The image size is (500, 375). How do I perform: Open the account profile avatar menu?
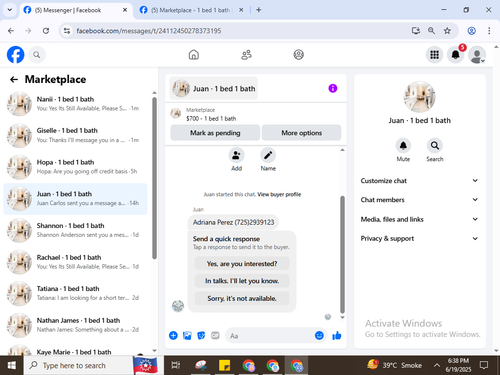[477, 55]
